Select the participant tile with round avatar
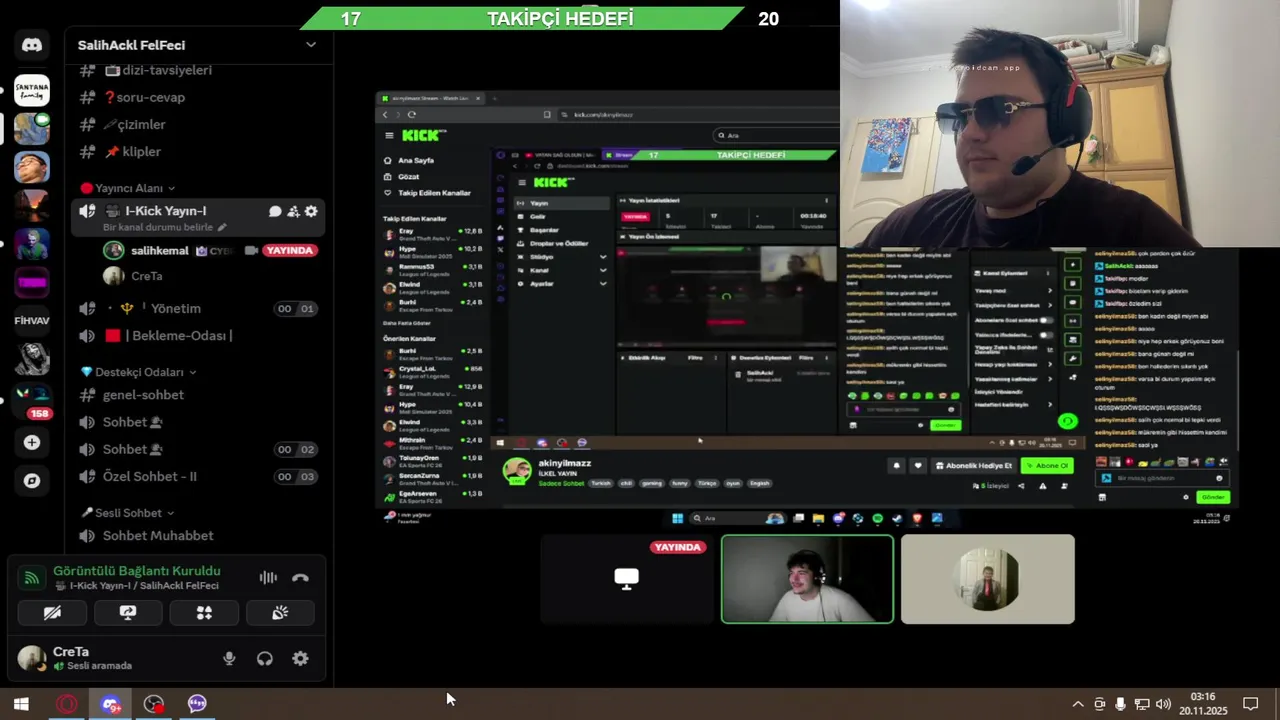 (x=988, y=578)
